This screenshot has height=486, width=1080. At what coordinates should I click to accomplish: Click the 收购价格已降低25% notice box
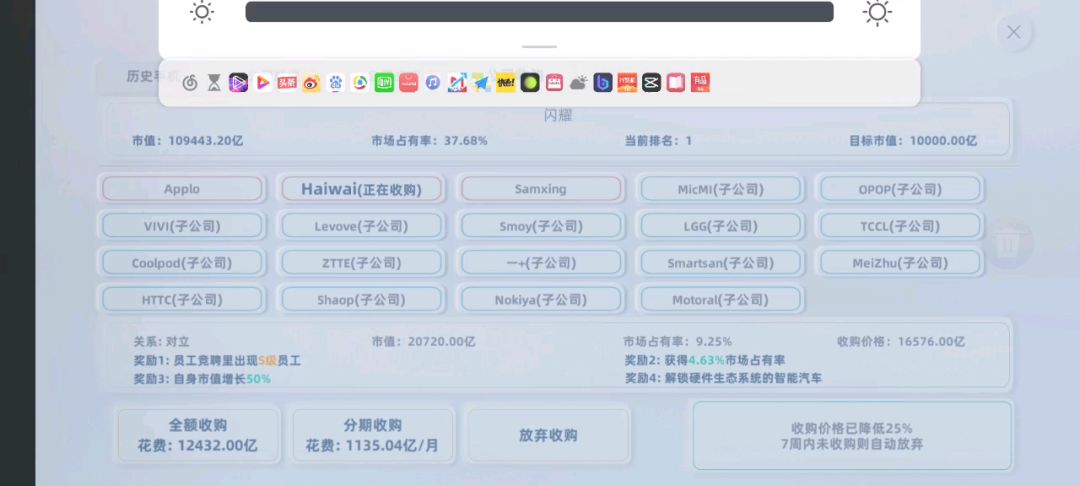point(852,436)
